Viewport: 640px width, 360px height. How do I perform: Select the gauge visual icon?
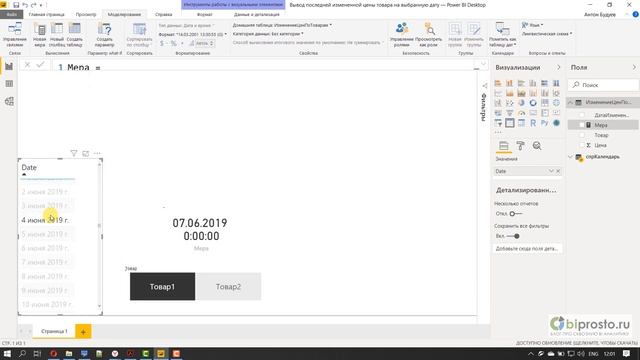click(x=521, y=113)
